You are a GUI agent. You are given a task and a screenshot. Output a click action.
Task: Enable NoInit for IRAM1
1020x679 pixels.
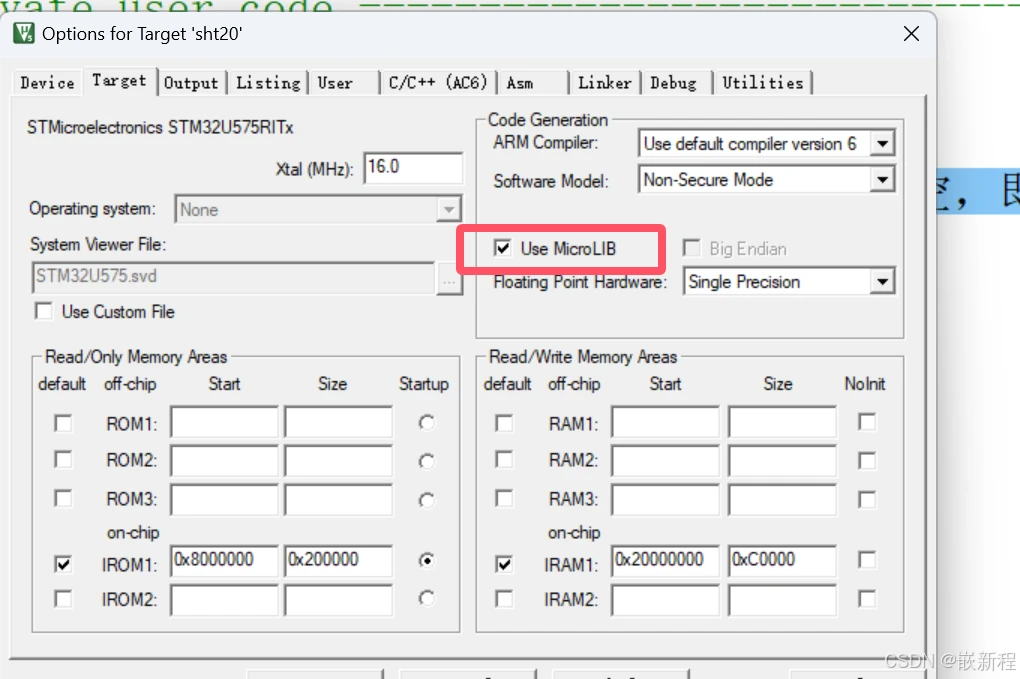(x=867, y=560)
